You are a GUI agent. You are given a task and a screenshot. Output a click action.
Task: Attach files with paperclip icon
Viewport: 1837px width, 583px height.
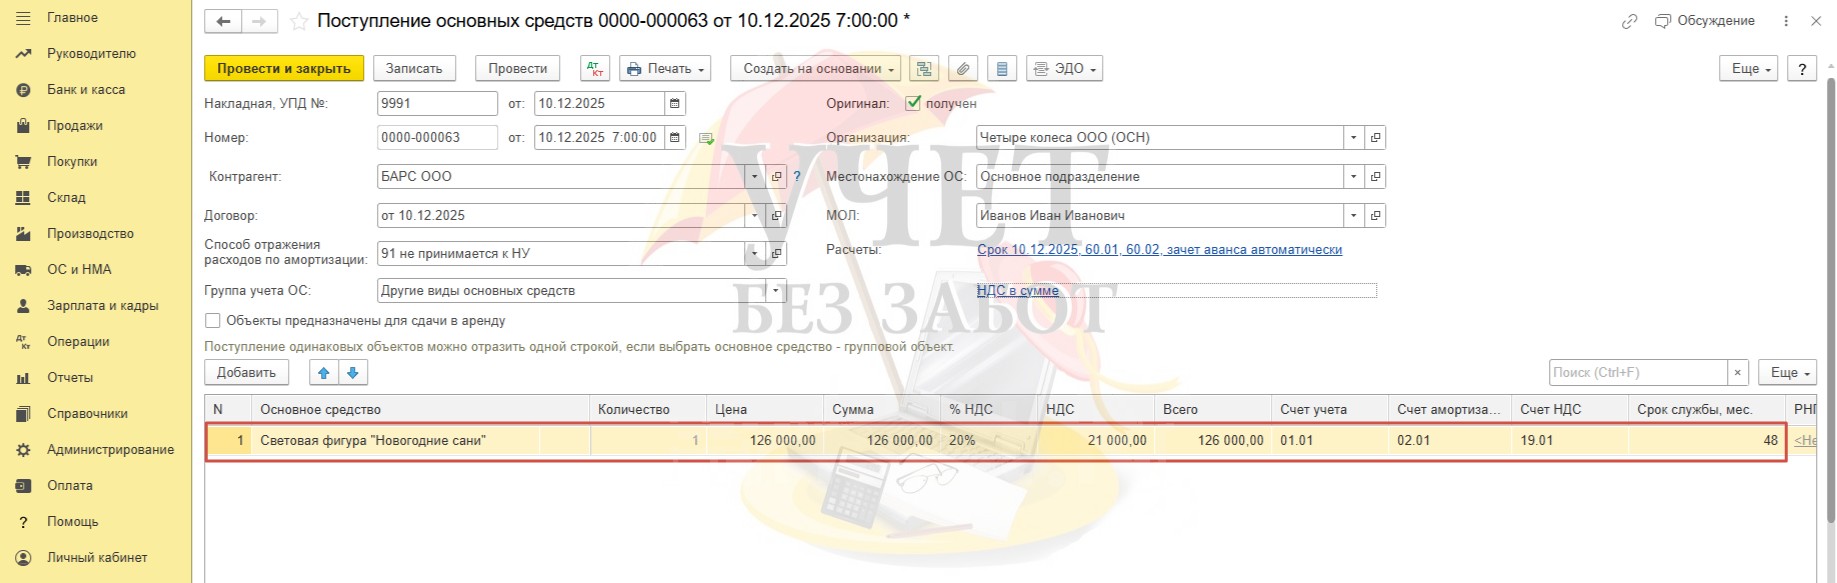click(x=963, y=68)
